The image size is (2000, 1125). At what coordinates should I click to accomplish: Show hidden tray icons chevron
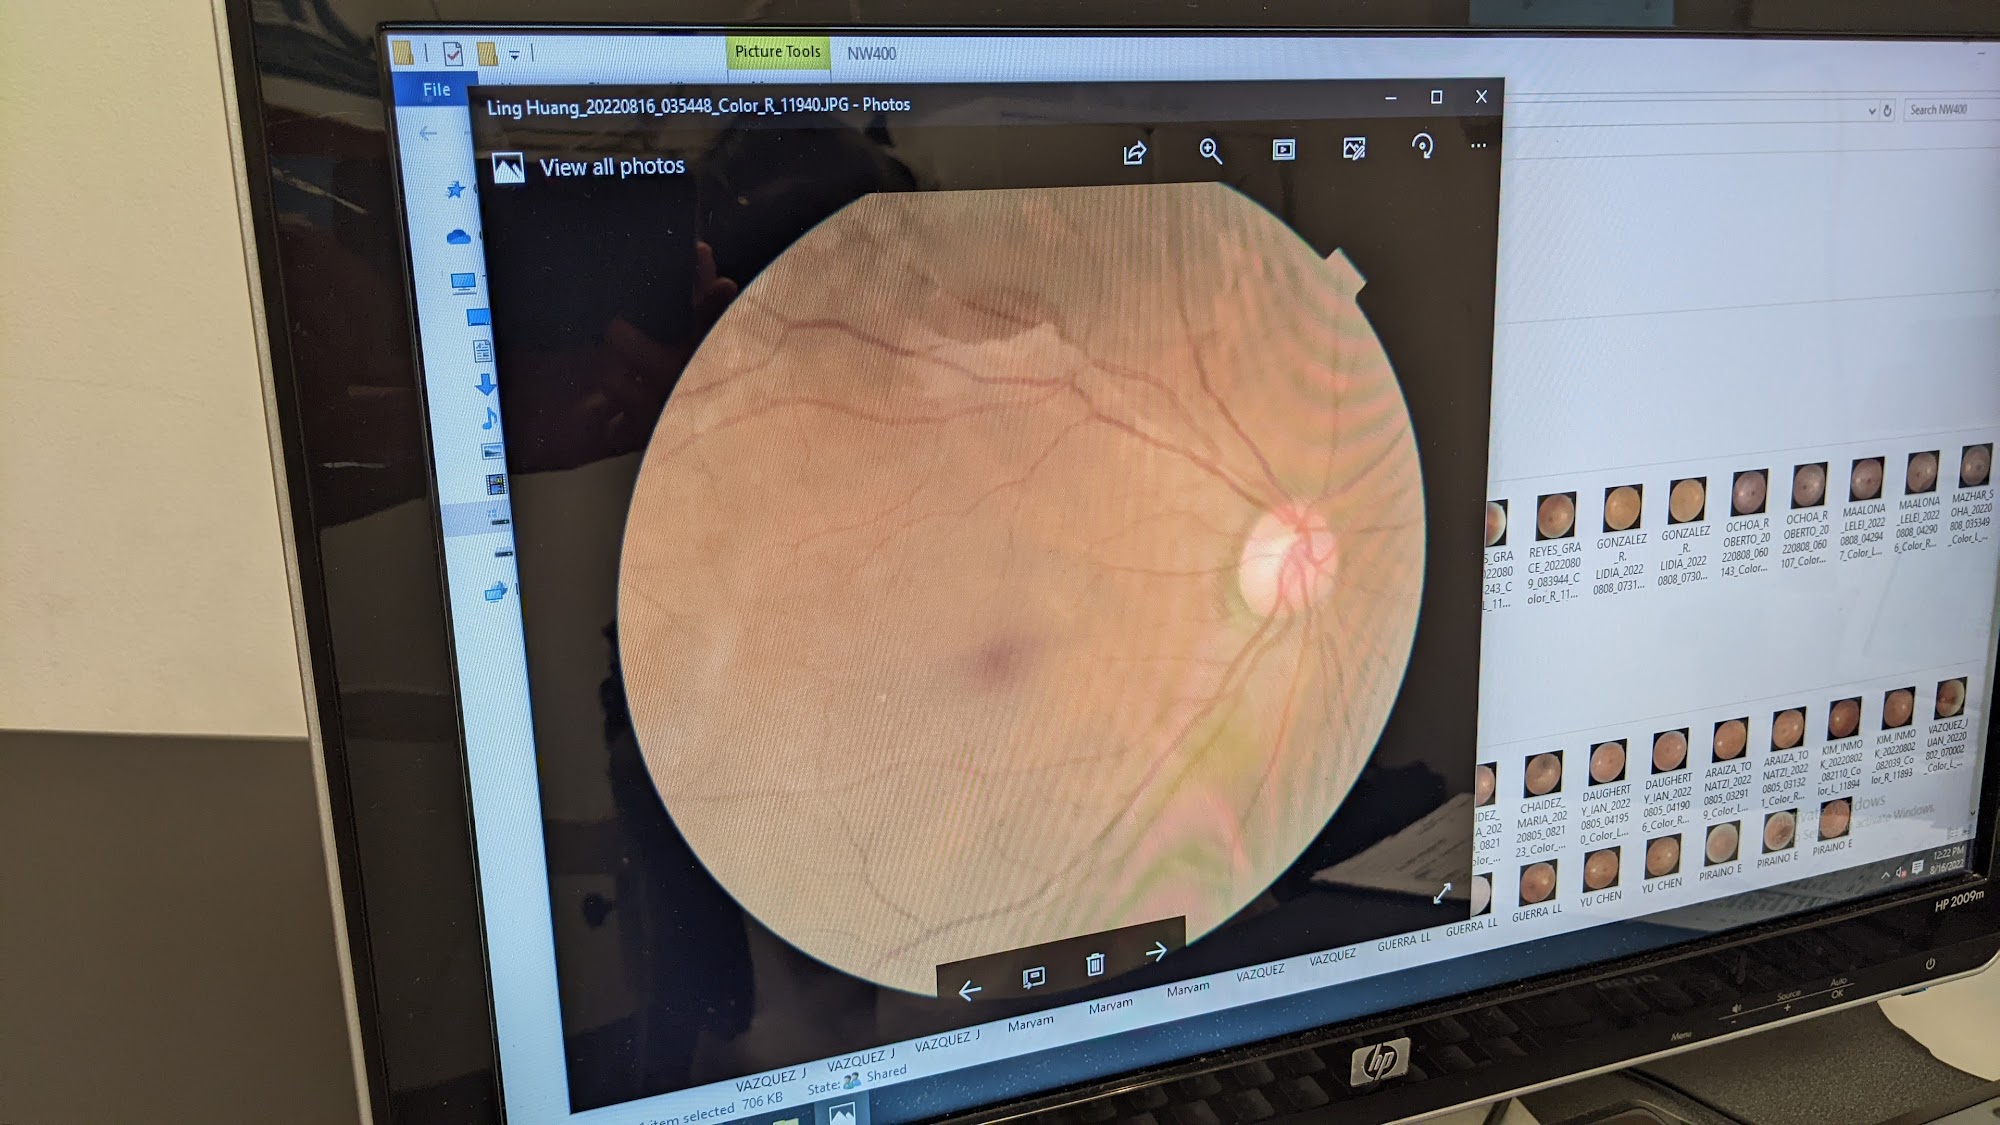click(1886, 875)
